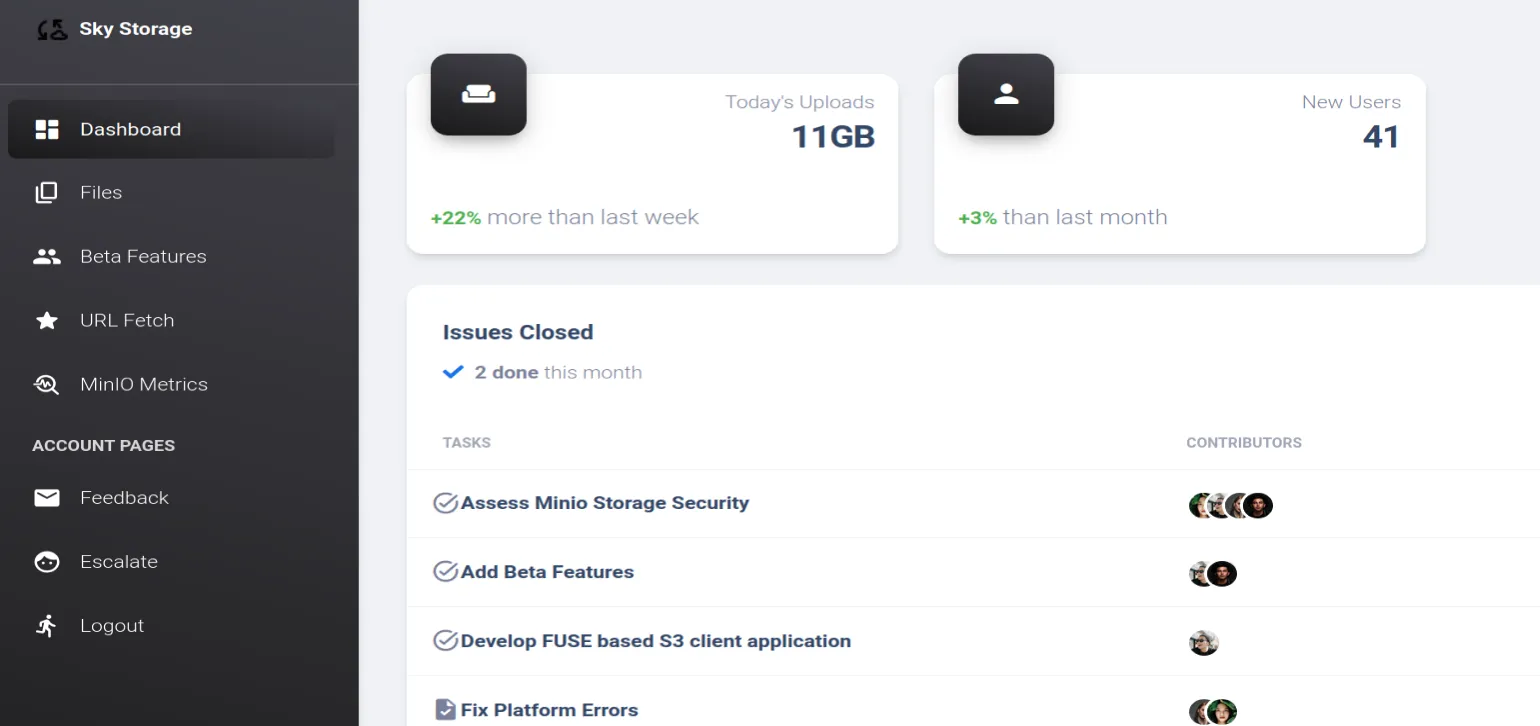Viewport: 1540px width, 726px height.
Task: Click the Dashboard grid icon
Action: pos(47,129)
